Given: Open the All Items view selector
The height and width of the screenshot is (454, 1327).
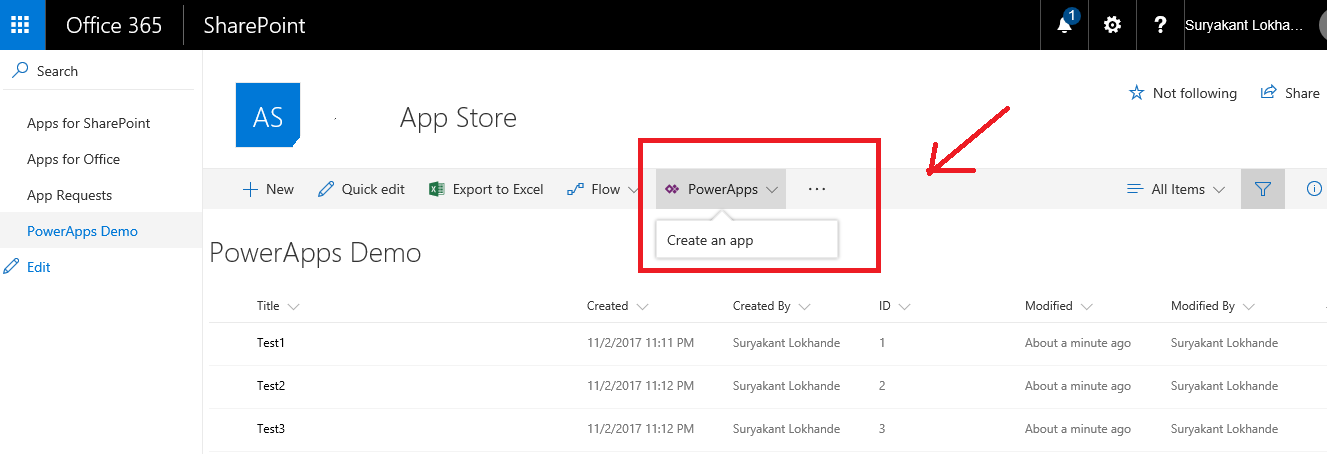Looking at the screenshot, I should [x=1176, y=189].
